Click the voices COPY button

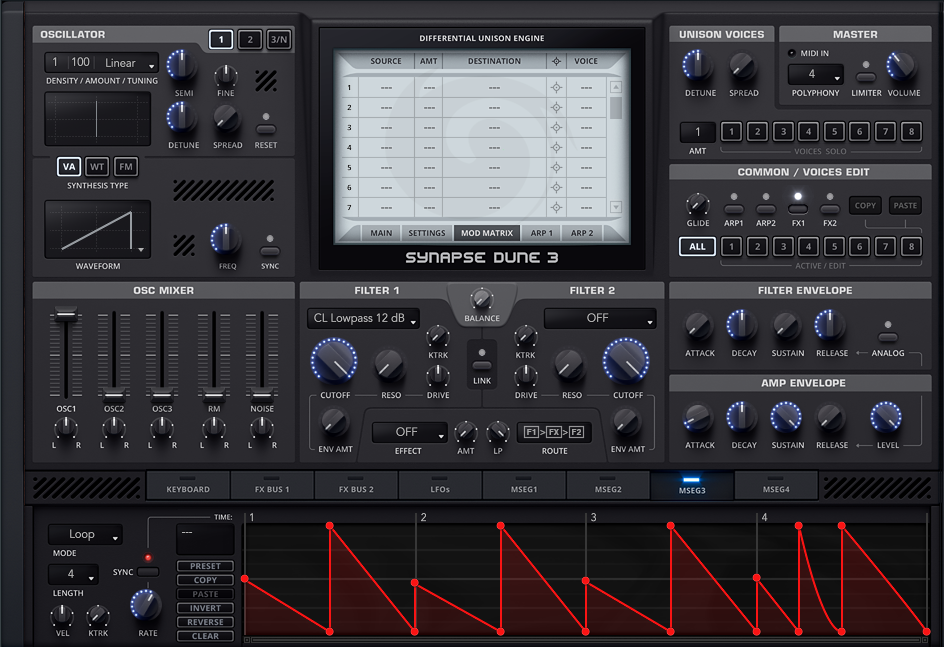tap(865, 205)
